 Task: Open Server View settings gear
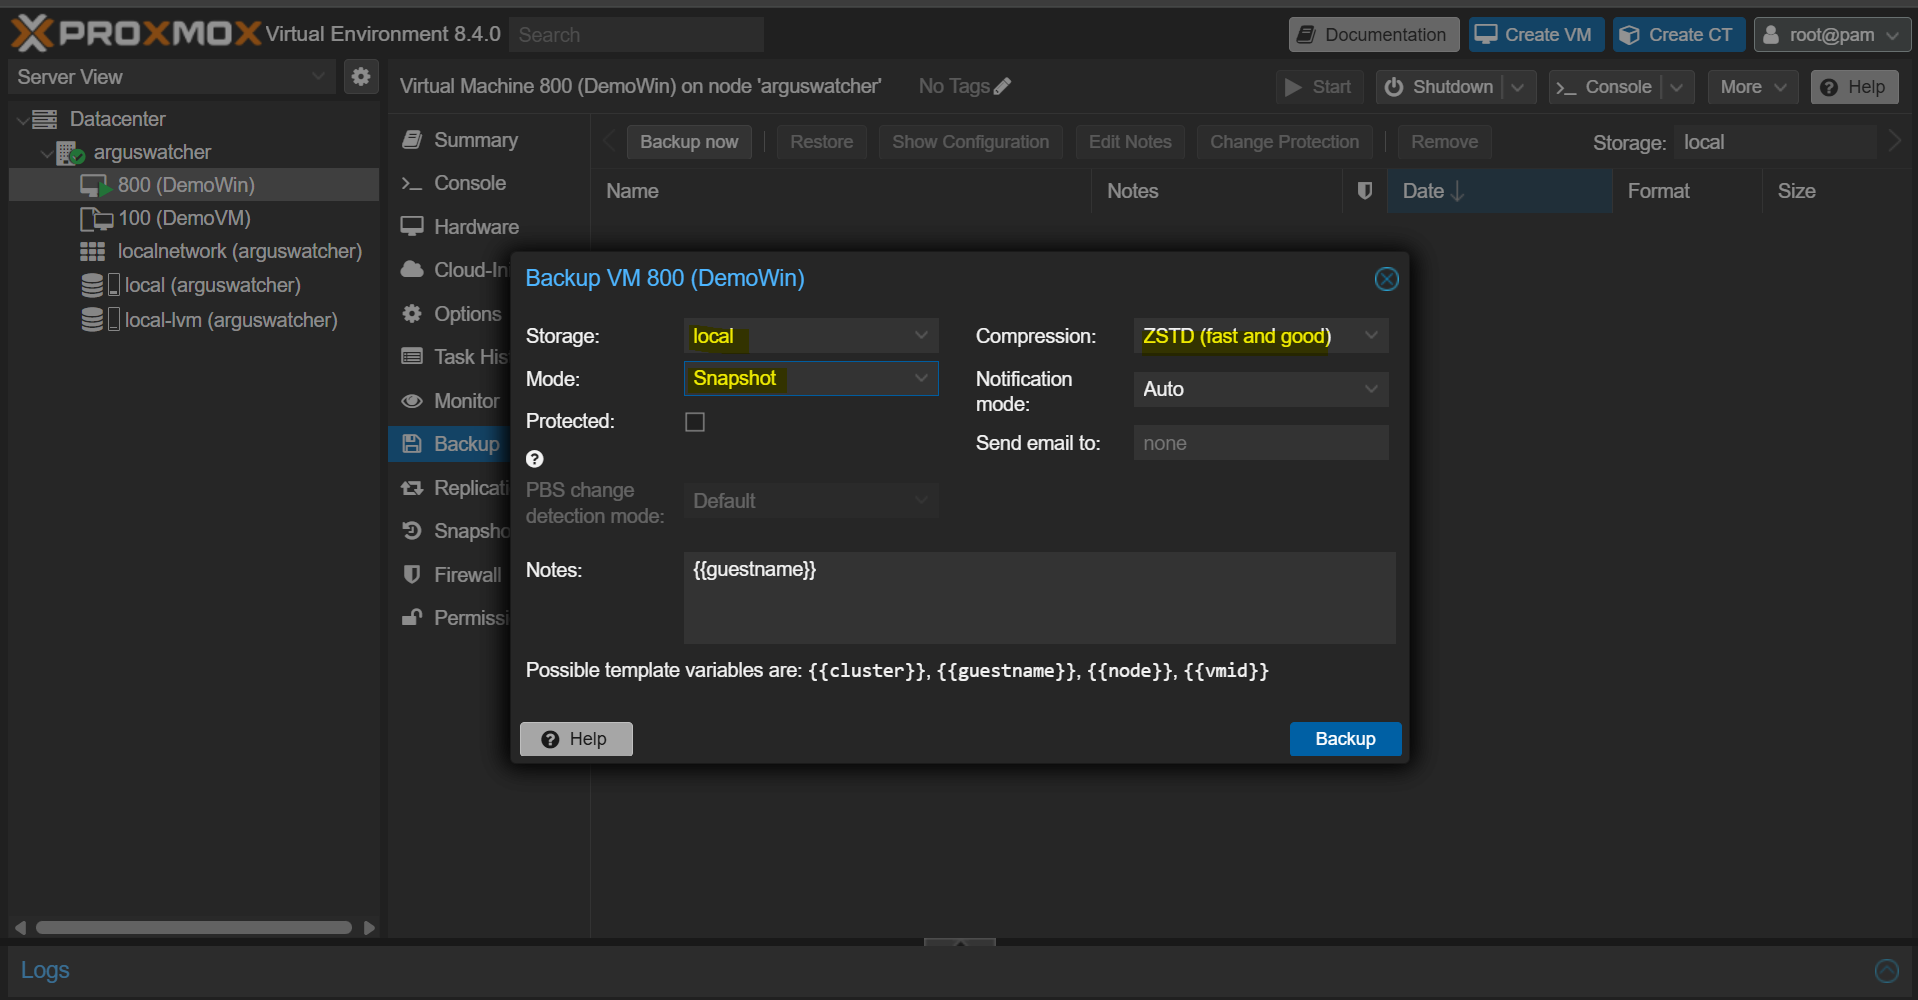pyautogui.click(x=361, y=76)
